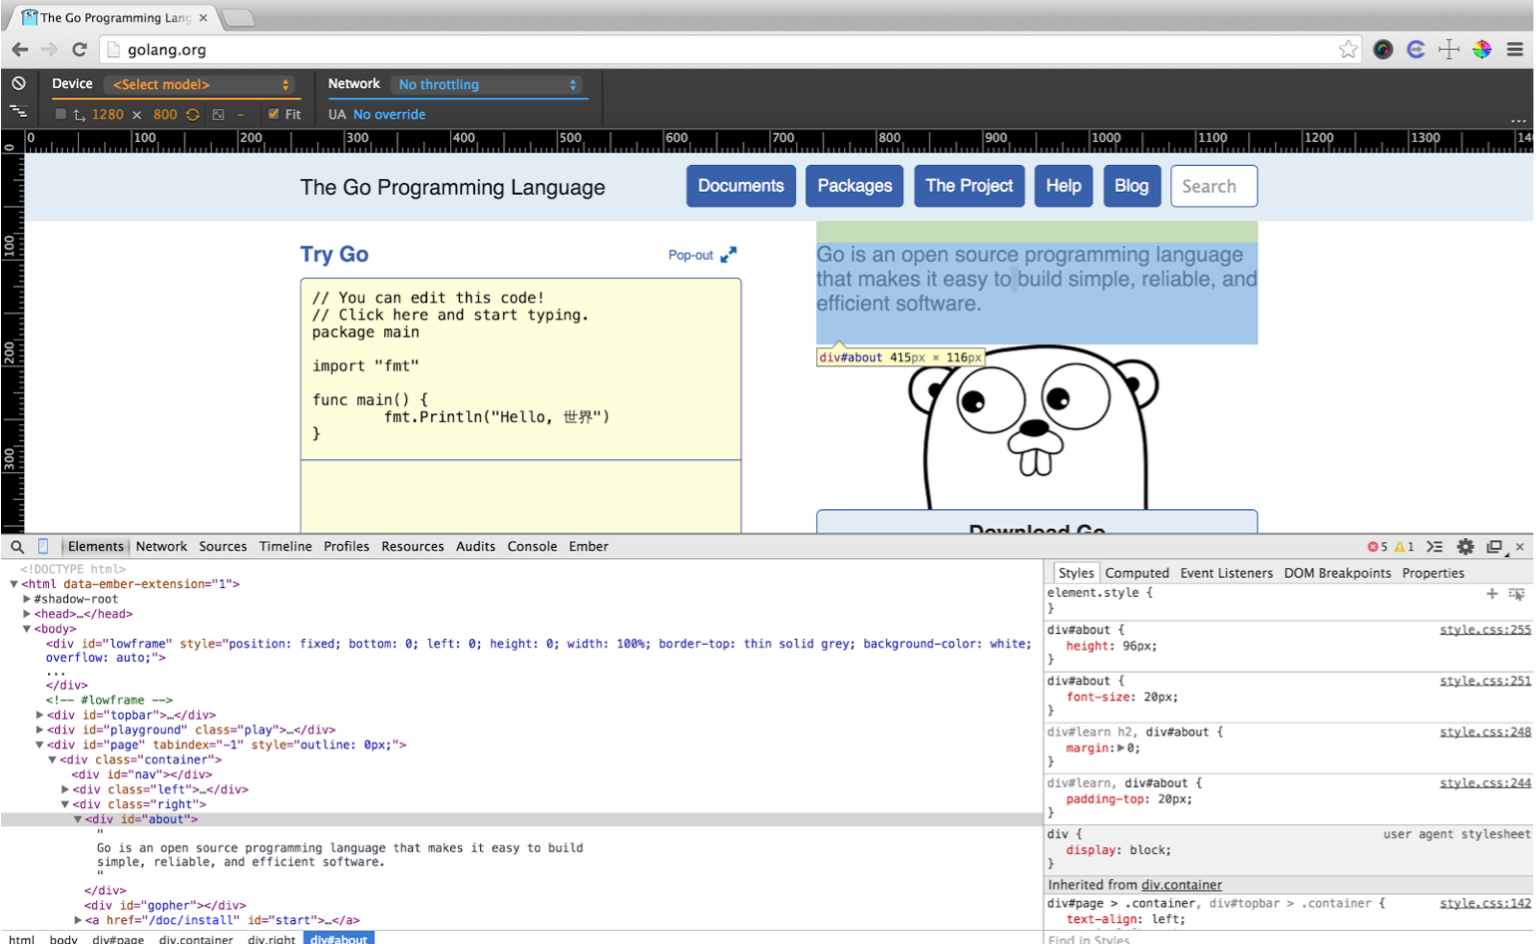The height and width of the screenshot is (944, 1538).
Task: Reset device emulation overrides icon
Action: pos(18,84)
